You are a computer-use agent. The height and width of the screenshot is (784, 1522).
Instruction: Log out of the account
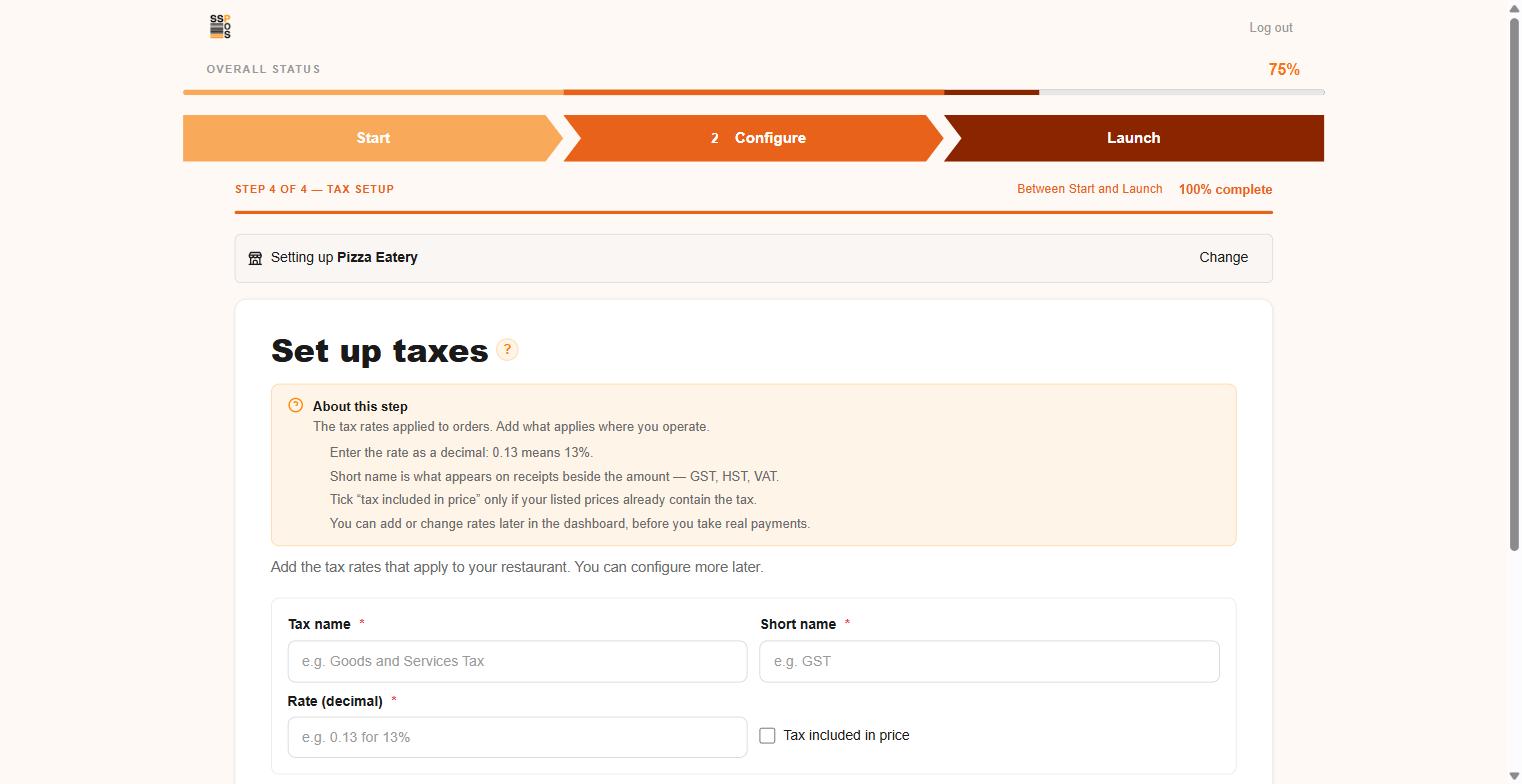point(1270,28)
